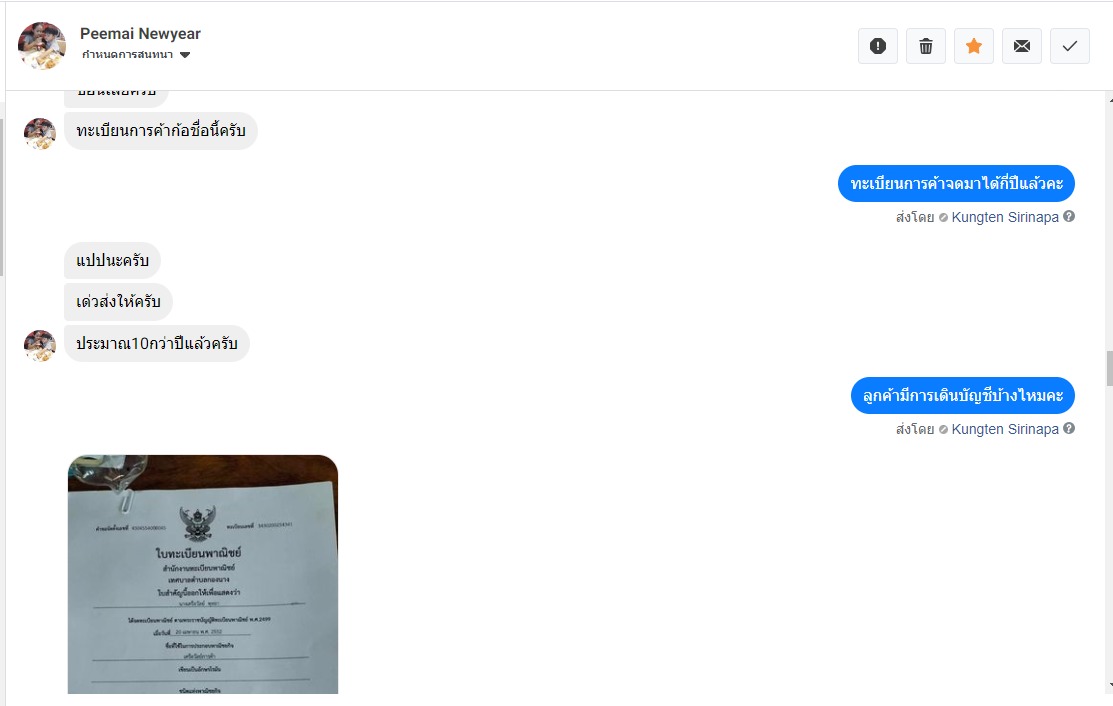Click the chat scrollbar thumb on right
1113x706 pixels.
[x=1109, y=368]
